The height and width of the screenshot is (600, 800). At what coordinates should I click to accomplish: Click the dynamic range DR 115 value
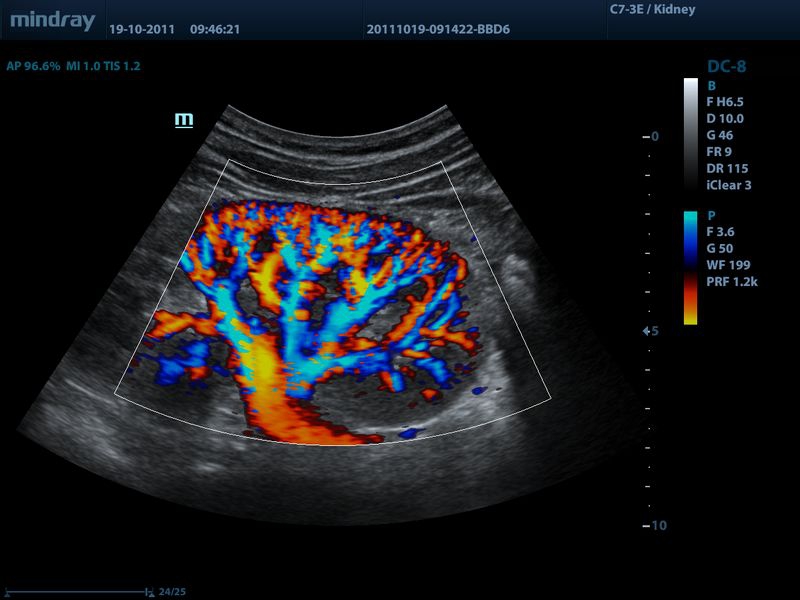click(x=728, y=168)
